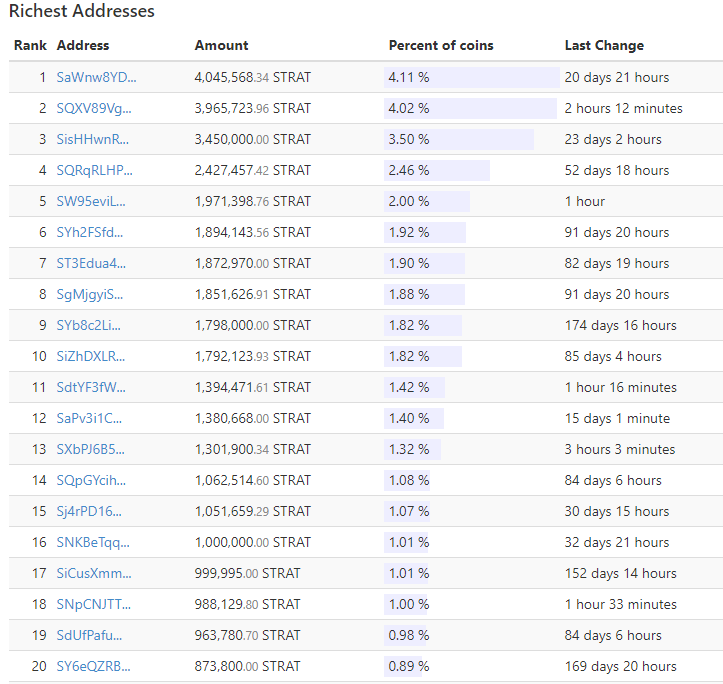Select amount 1,894,143.56 STRAT
Viewport: 723px width, 684px height.
coord(253,232)
